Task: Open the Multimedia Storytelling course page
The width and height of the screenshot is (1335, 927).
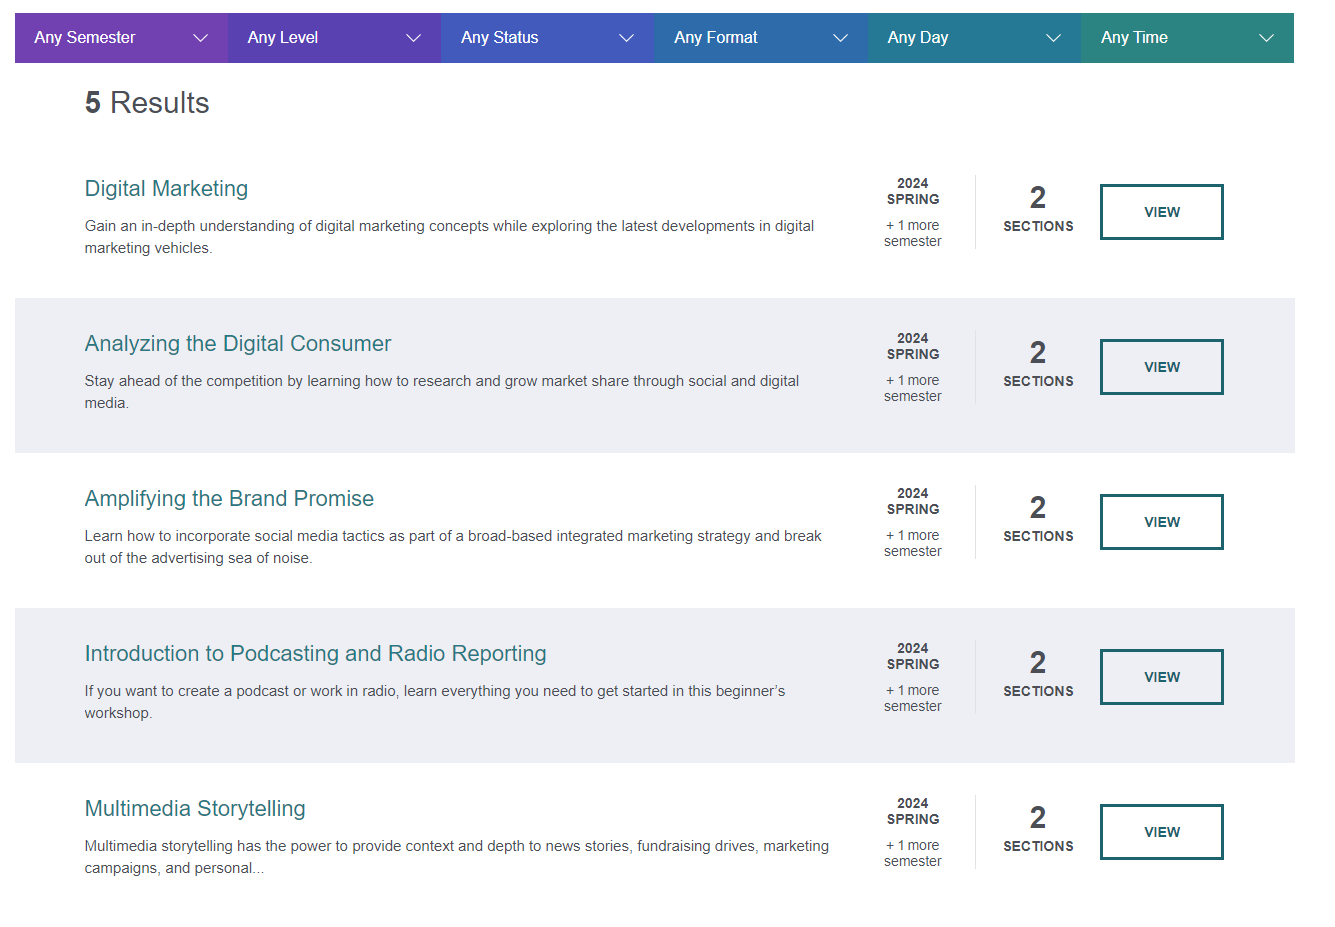Action: point(195,808)
